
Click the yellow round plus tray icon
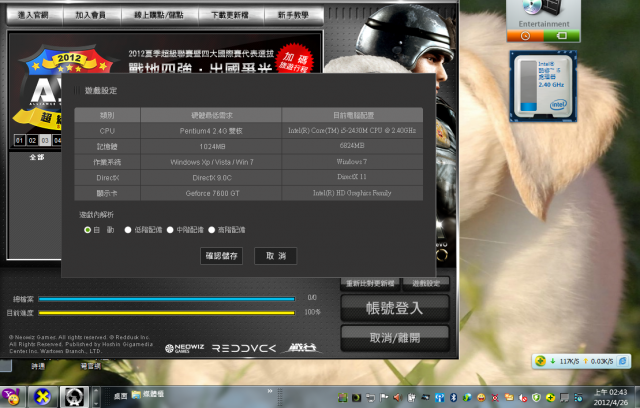pyautogui.click(x=550, y=397)
